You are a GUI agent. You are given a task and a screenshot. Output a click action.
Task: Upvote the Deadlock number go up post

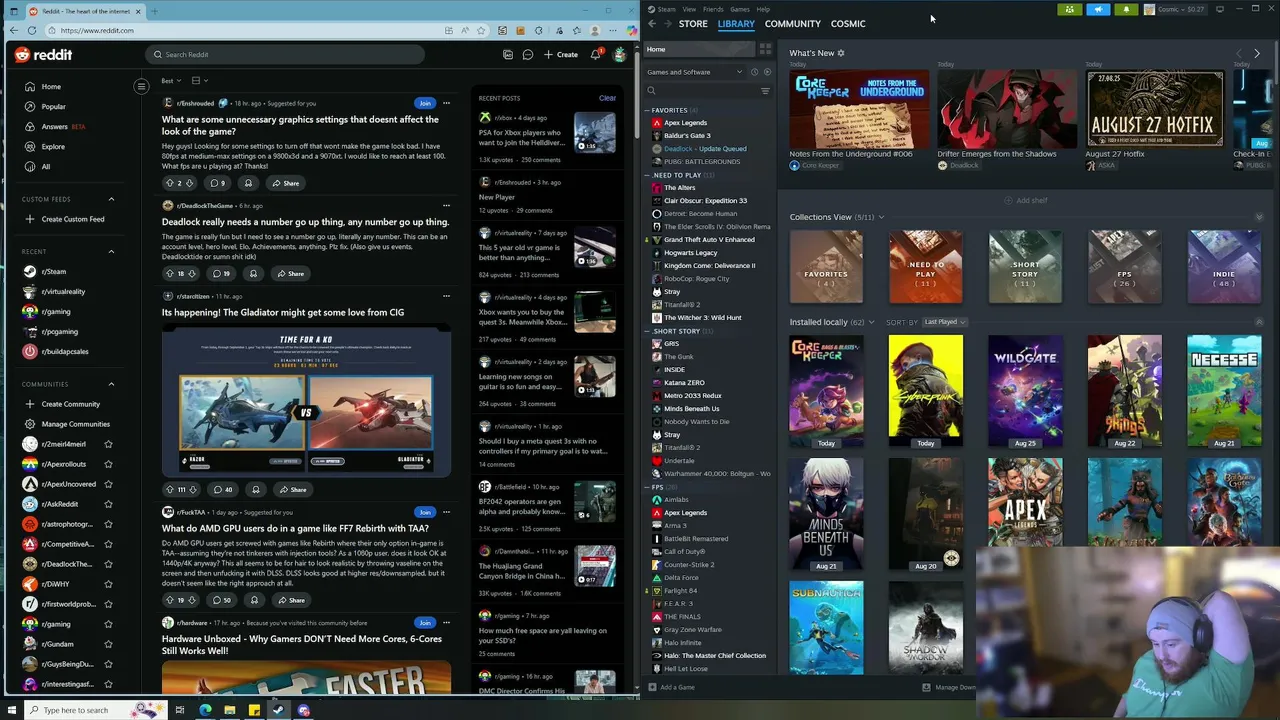pyautogui.click(x=169, y=273)
